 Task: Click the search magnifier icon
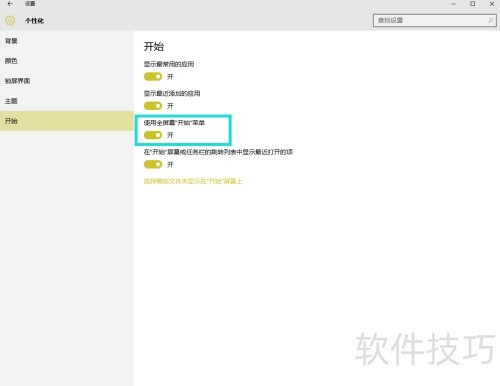(490, 20)
